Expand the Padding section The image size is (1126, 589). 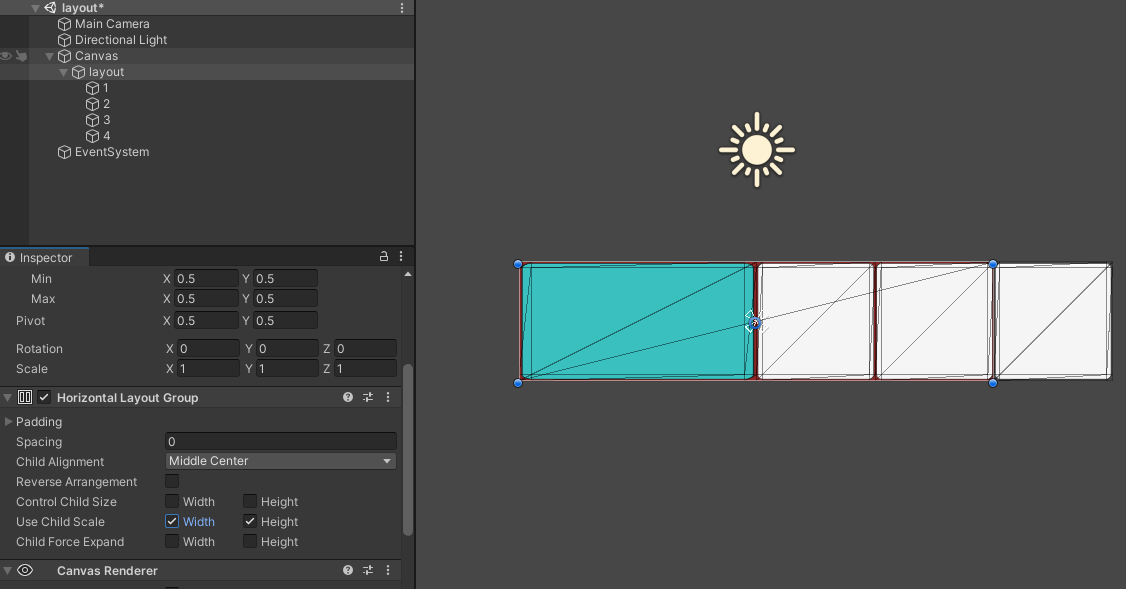click(x=9, y=422)
